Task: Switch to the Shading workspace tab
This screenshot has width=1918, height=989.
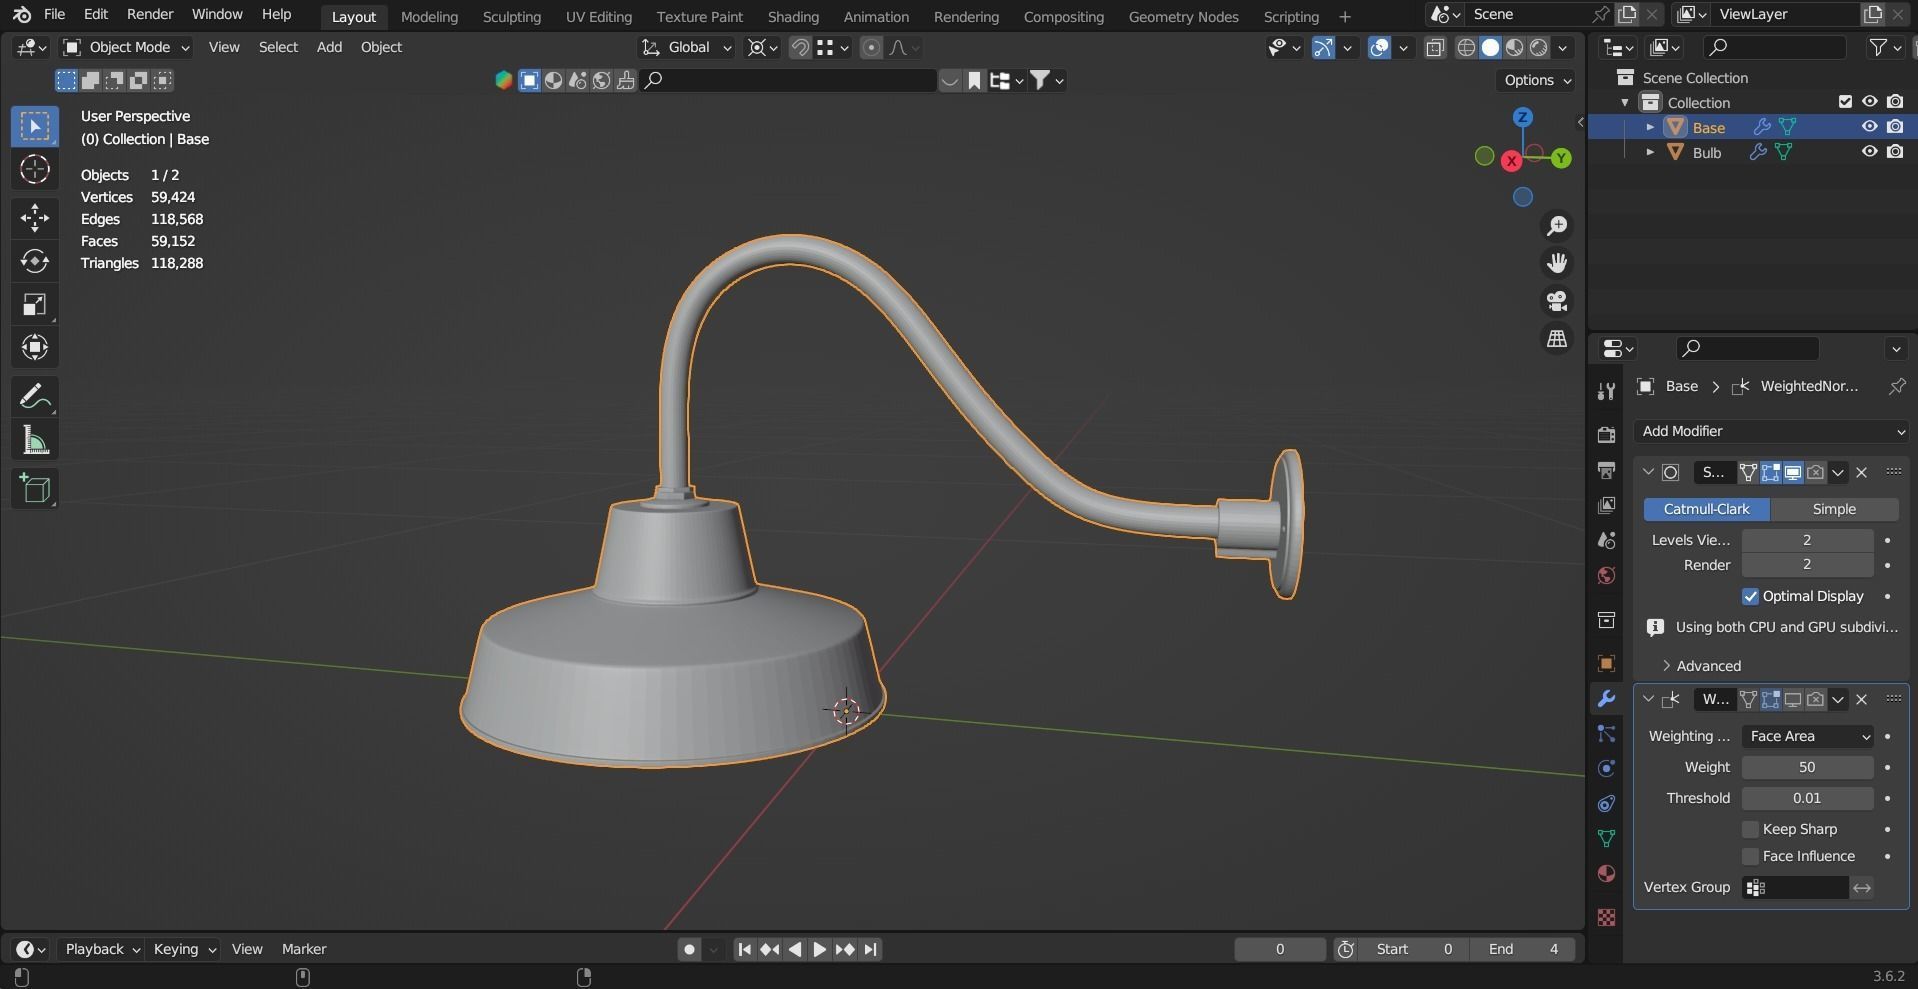Action: click(x=793, y=16)
